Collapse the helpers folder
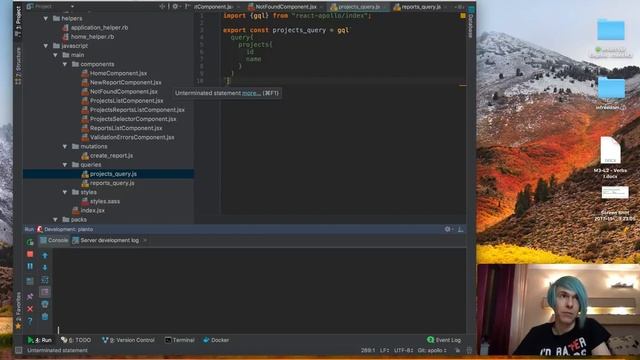Viewport: 640px width, 360px height. click(46, 18)
